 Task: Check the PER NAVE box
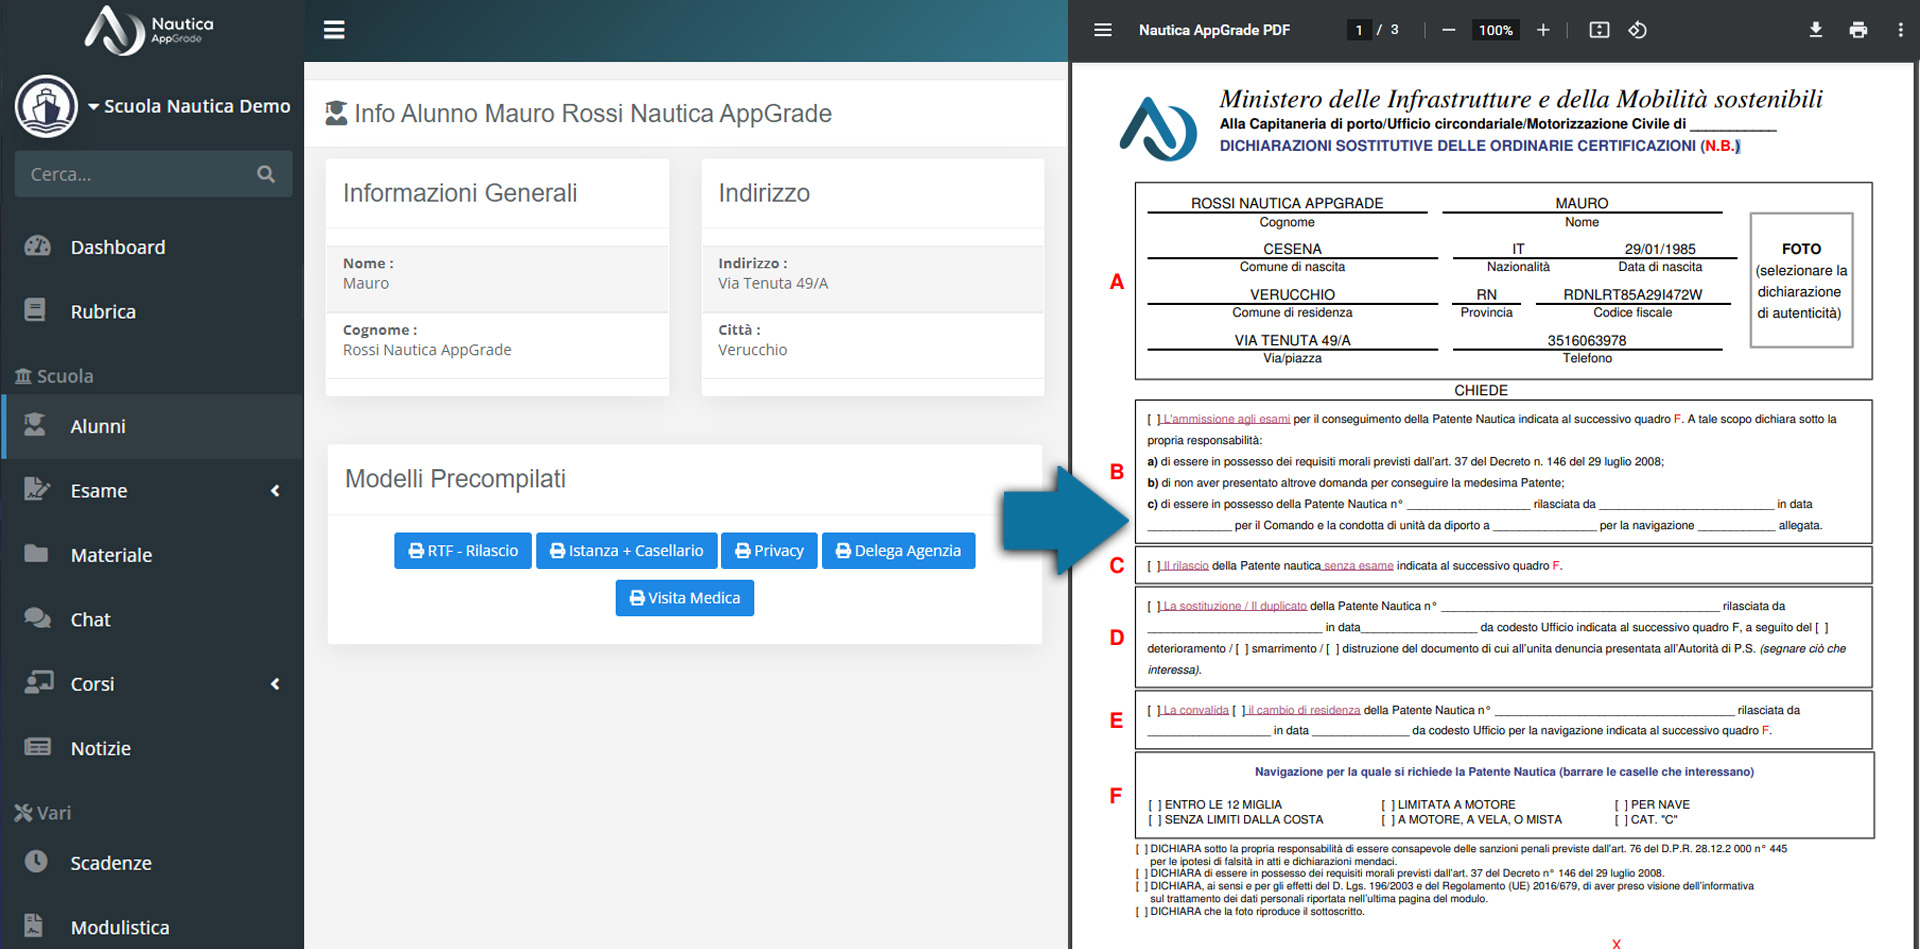click(1621, 805)
